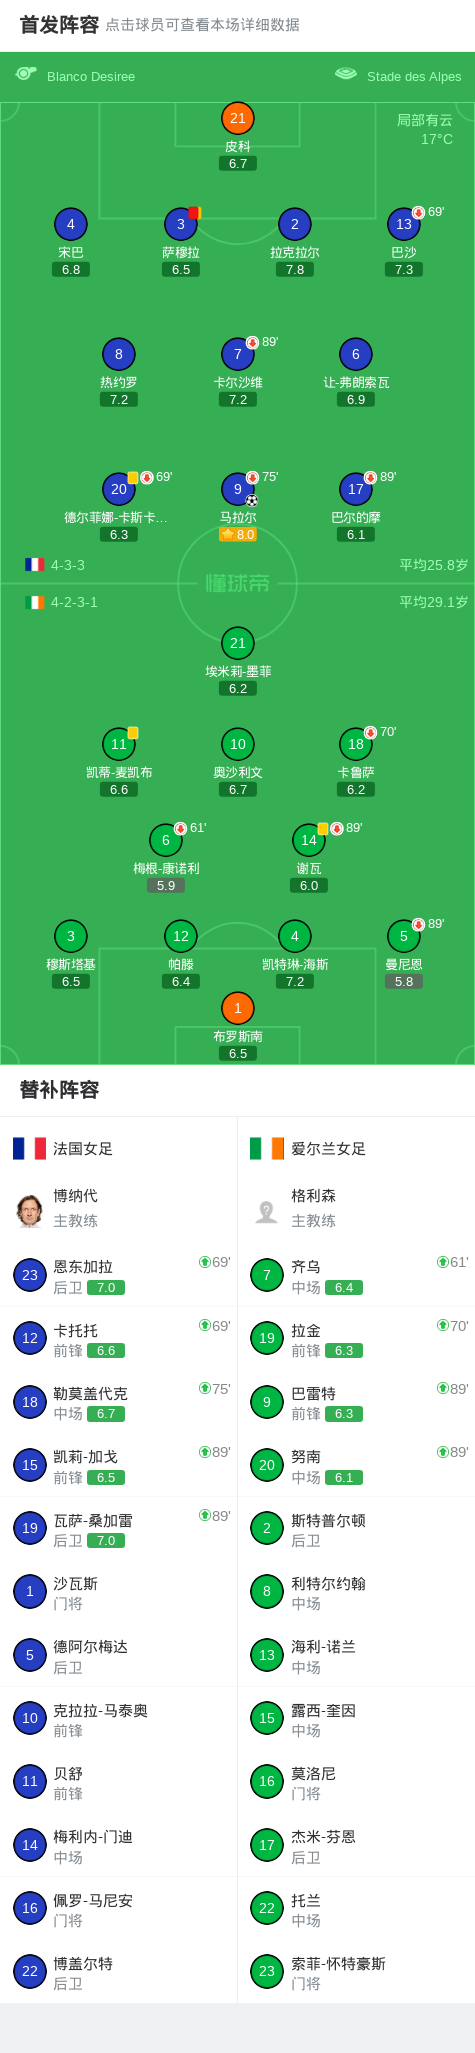Viewport: 475px width, 2053px height.
Task: Select substitute 卡托托 number 12
Action: pos(119,1338)
